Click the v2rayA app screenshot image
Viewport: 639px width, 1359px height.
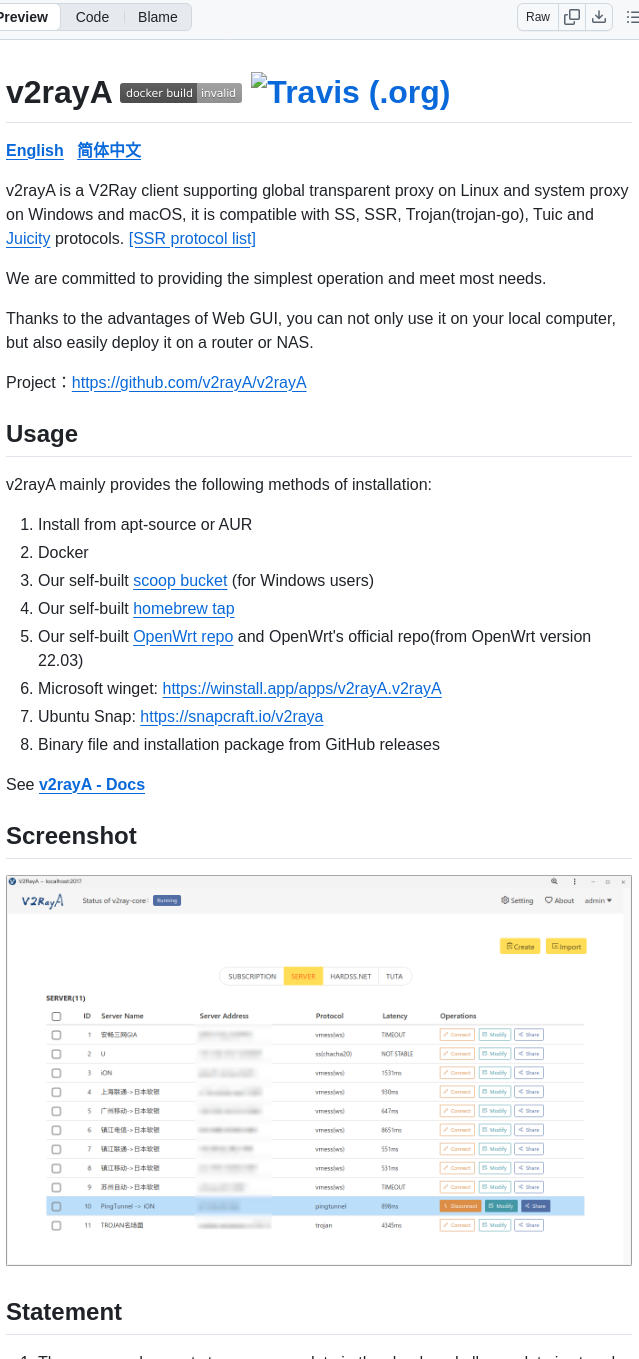319,1070
